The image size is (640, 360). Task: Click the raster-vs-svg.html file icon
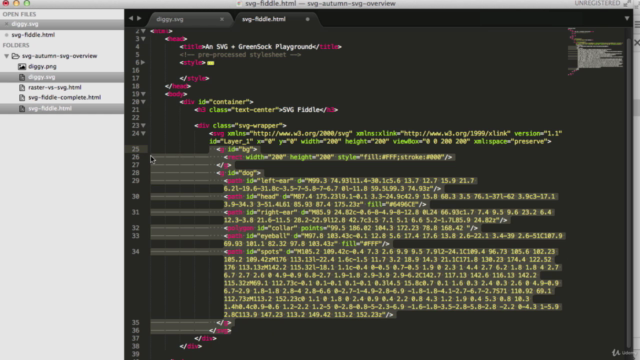click(22, 87)
